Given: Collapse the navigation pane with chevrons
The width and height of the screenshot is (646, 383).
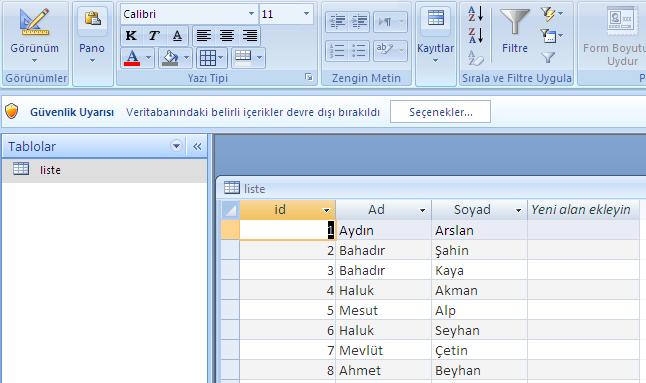Looking at the screenshot, I should point(197,146).
